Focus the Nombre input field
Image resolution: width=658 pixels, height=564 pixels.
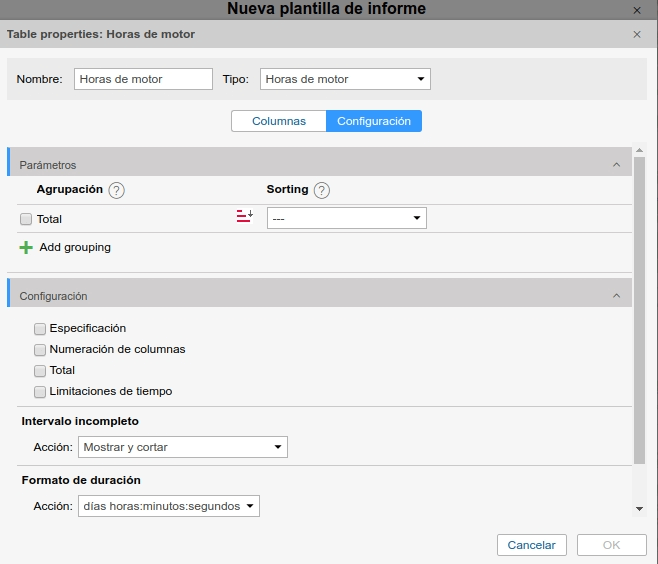(143, 79)
